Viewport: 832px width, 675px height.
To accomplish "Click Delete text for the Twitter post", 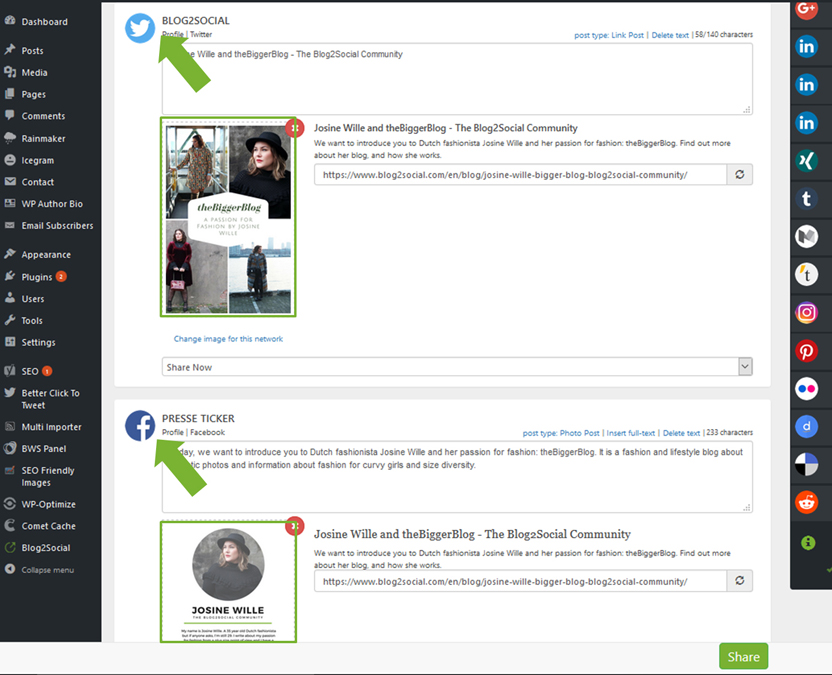I will (x=670, y=35).
